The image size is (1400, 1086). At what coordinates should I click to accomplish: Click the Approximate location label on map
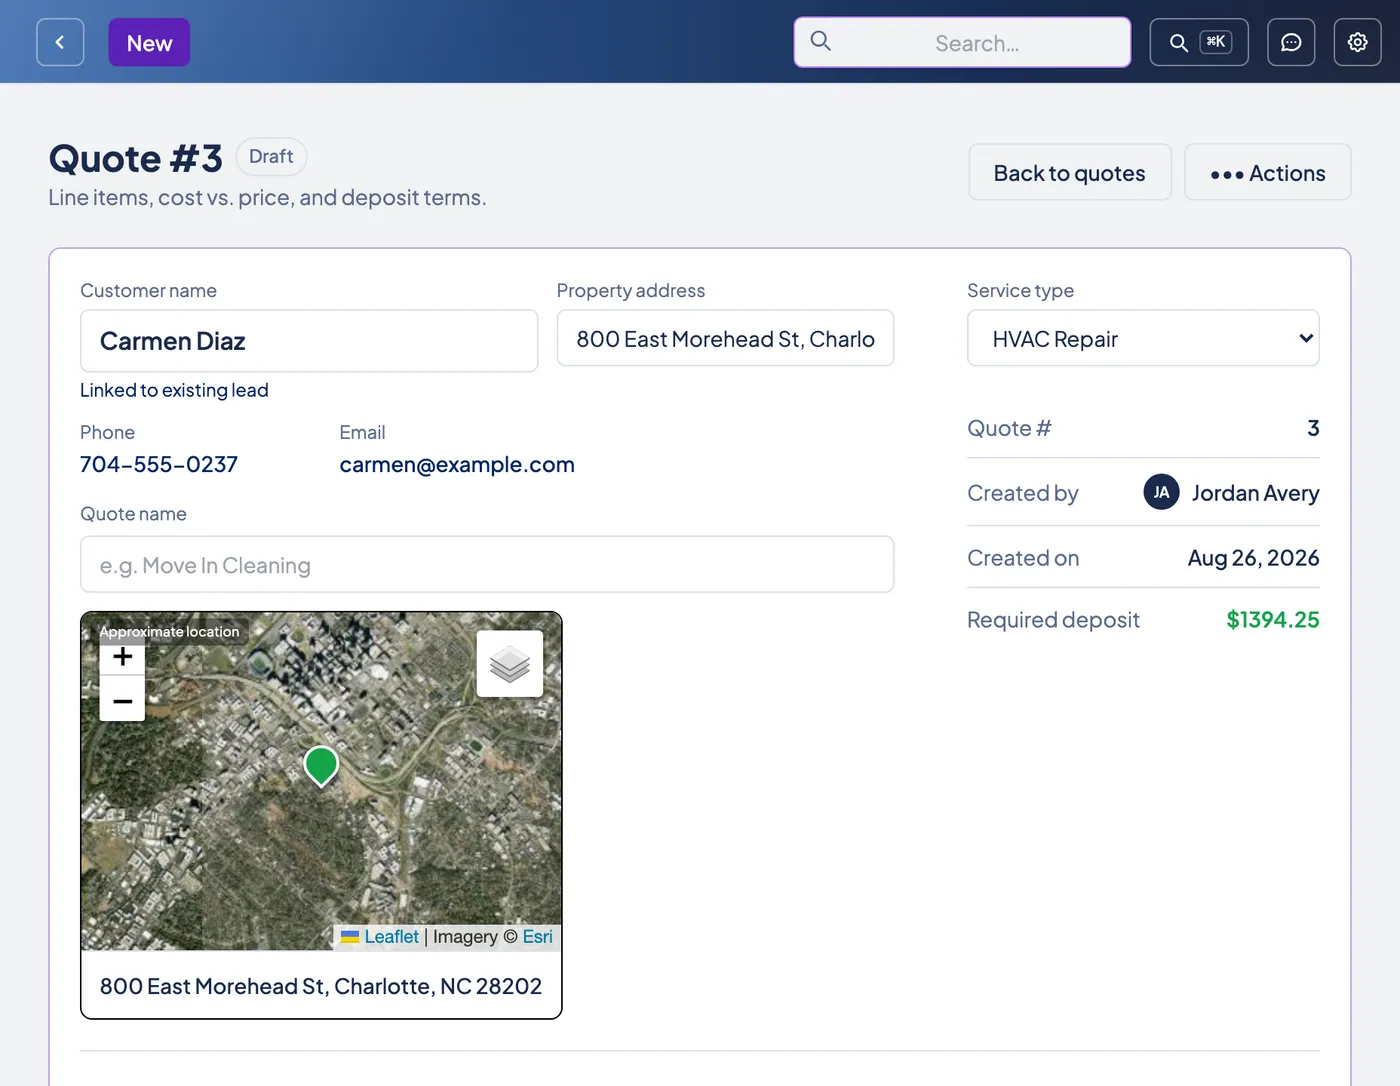coord(169,632)
